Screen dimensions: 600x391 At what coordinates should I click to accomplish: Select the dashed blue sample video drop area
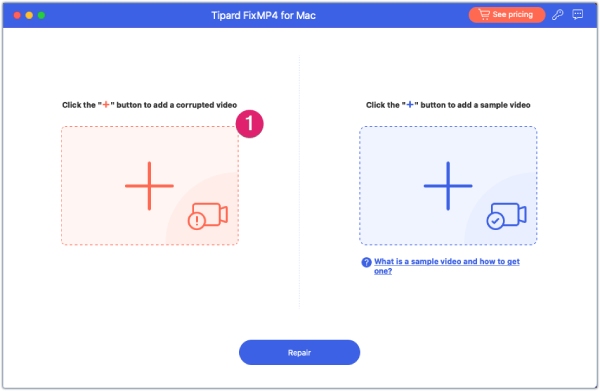(448, 186)
